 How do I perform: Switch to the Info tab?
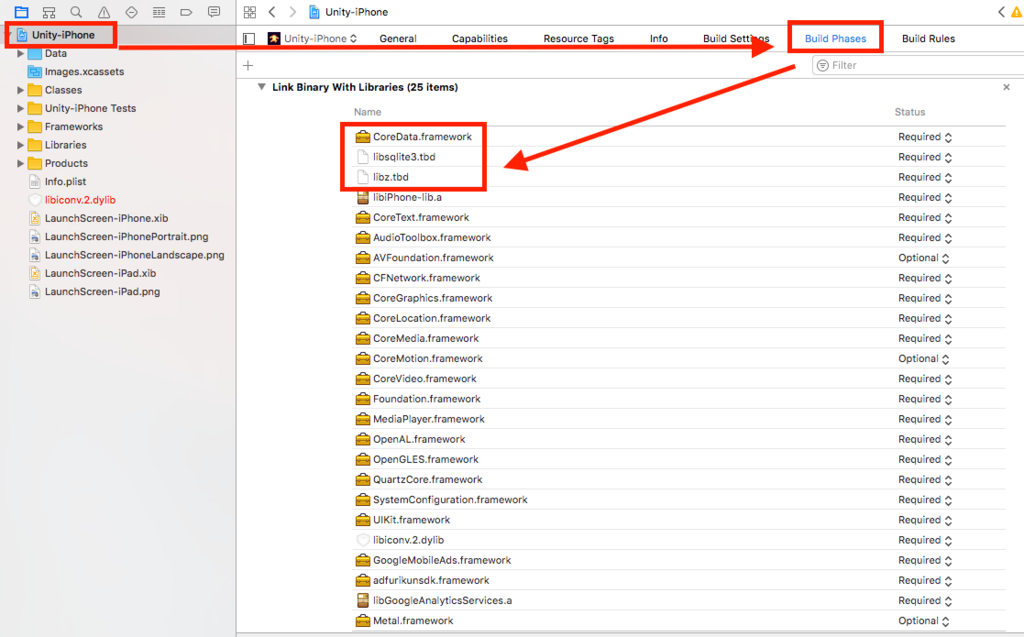pos(658,39)
